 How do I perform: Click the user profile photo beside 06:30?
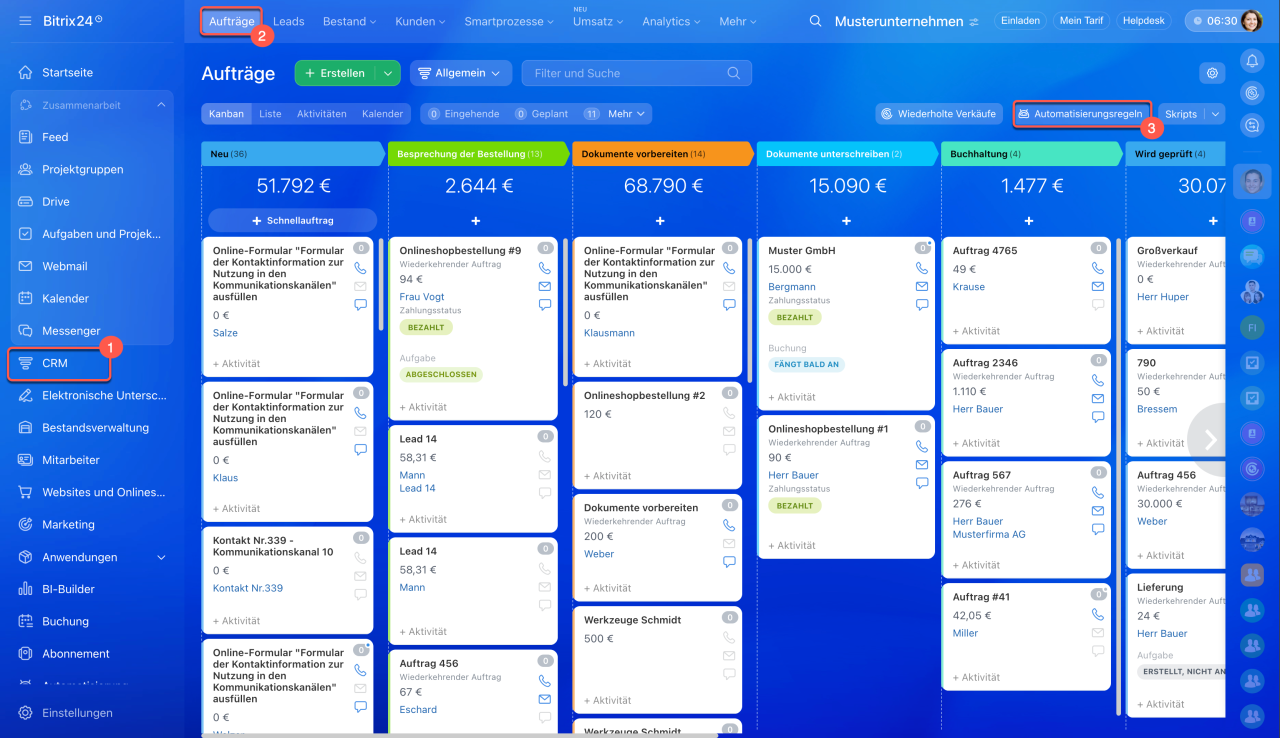pos(1252,21)
